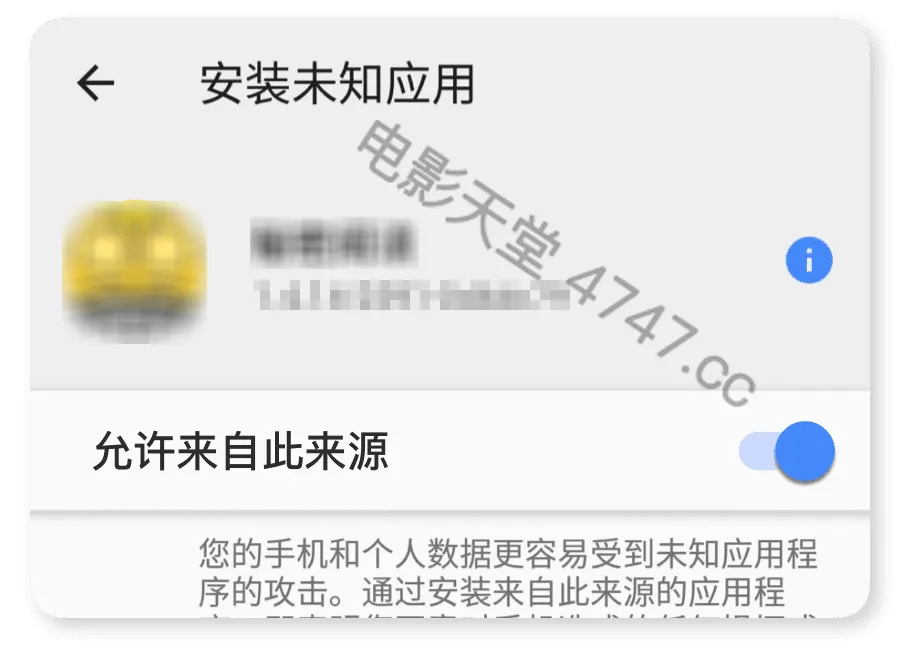900x650 pixels.
Task: Disable the 允许来自此来源 switch
Action: click(x=786, y=451)
